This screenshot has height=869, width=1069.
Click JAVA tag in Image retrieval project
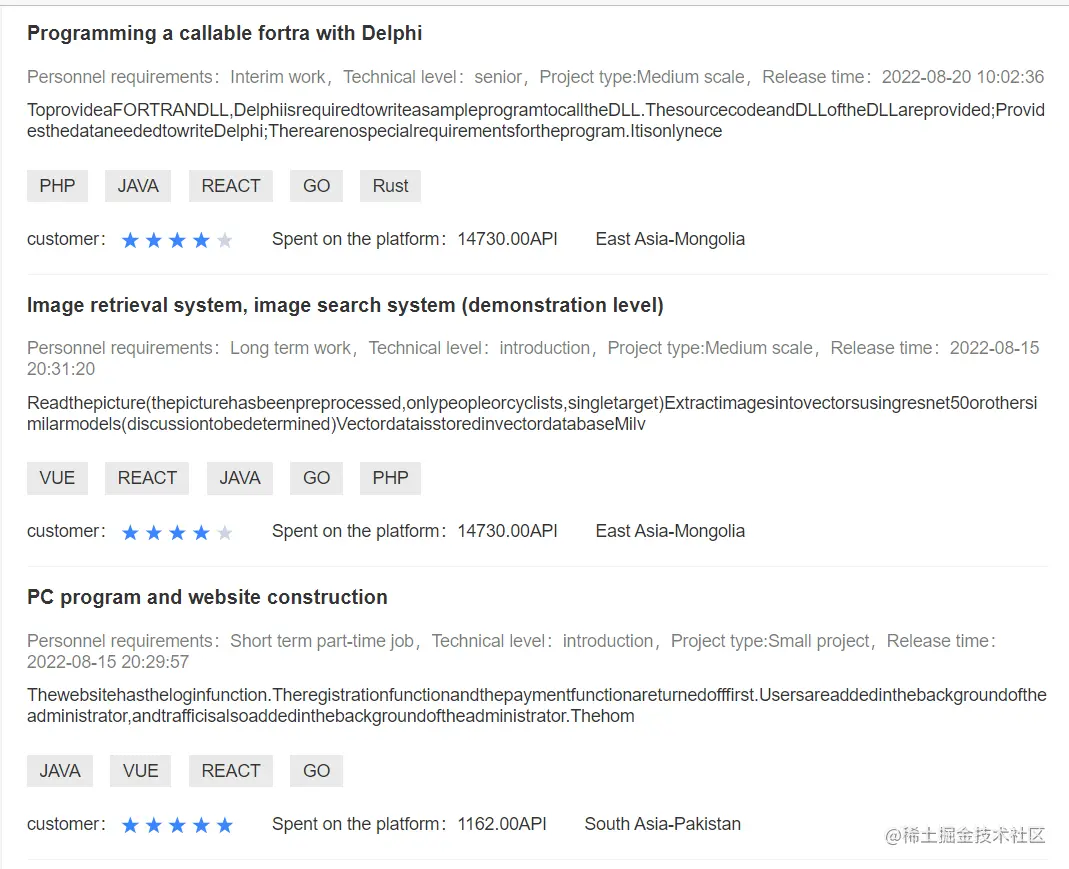[x=239, y=478]
